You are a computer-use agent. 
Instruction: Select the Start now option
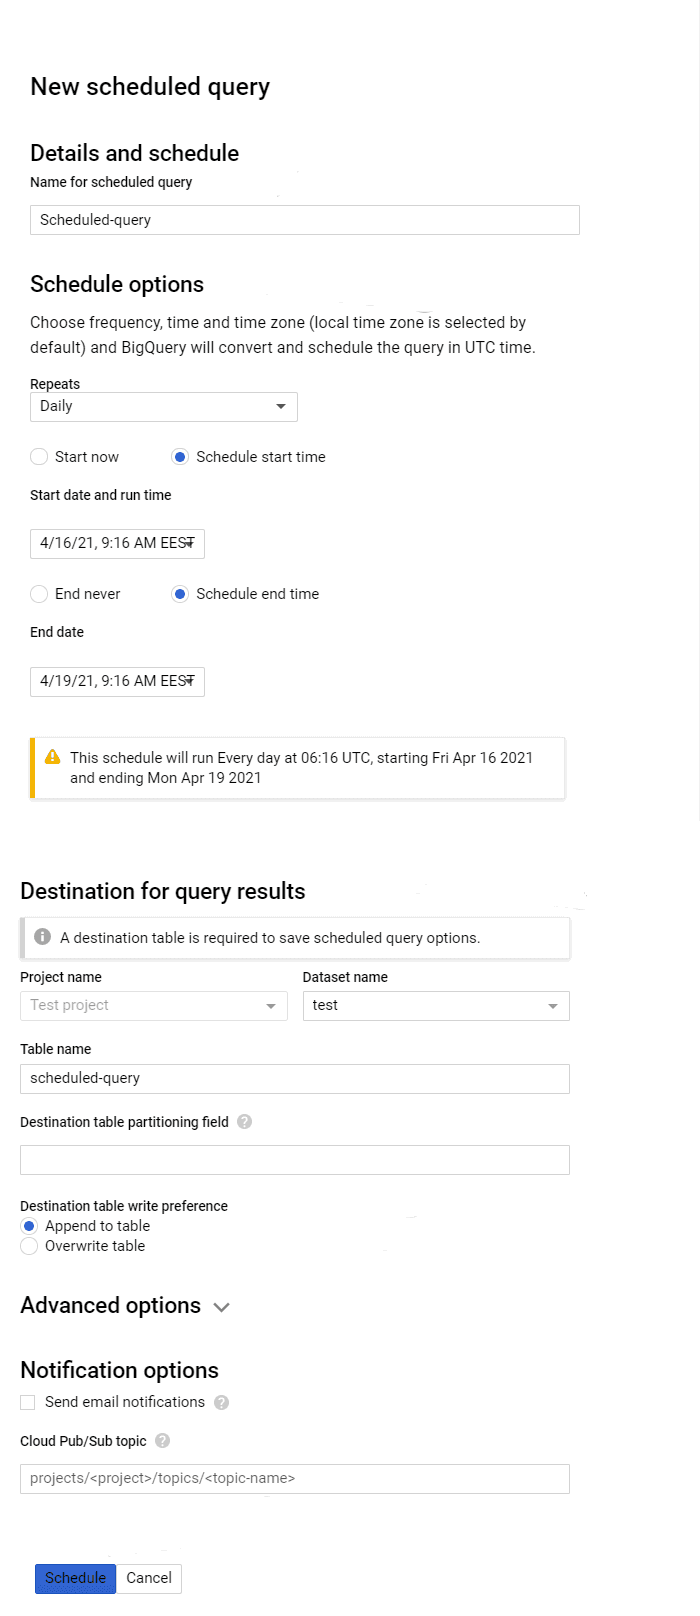click(x=39, y=457)
